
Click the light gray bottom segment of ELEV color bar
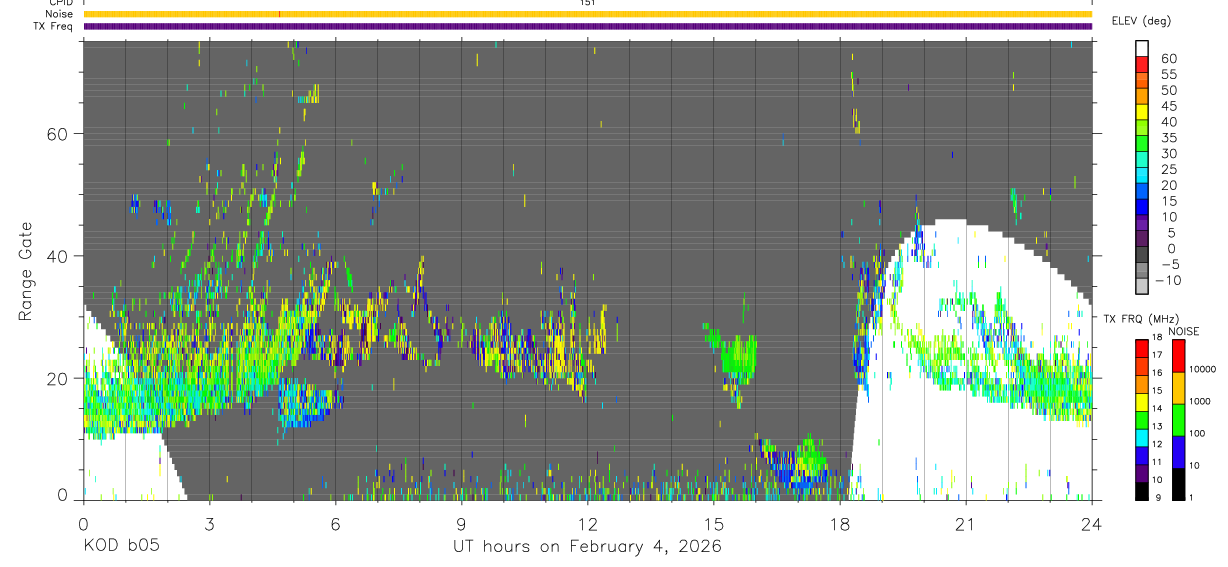(x=1143, y=286)
